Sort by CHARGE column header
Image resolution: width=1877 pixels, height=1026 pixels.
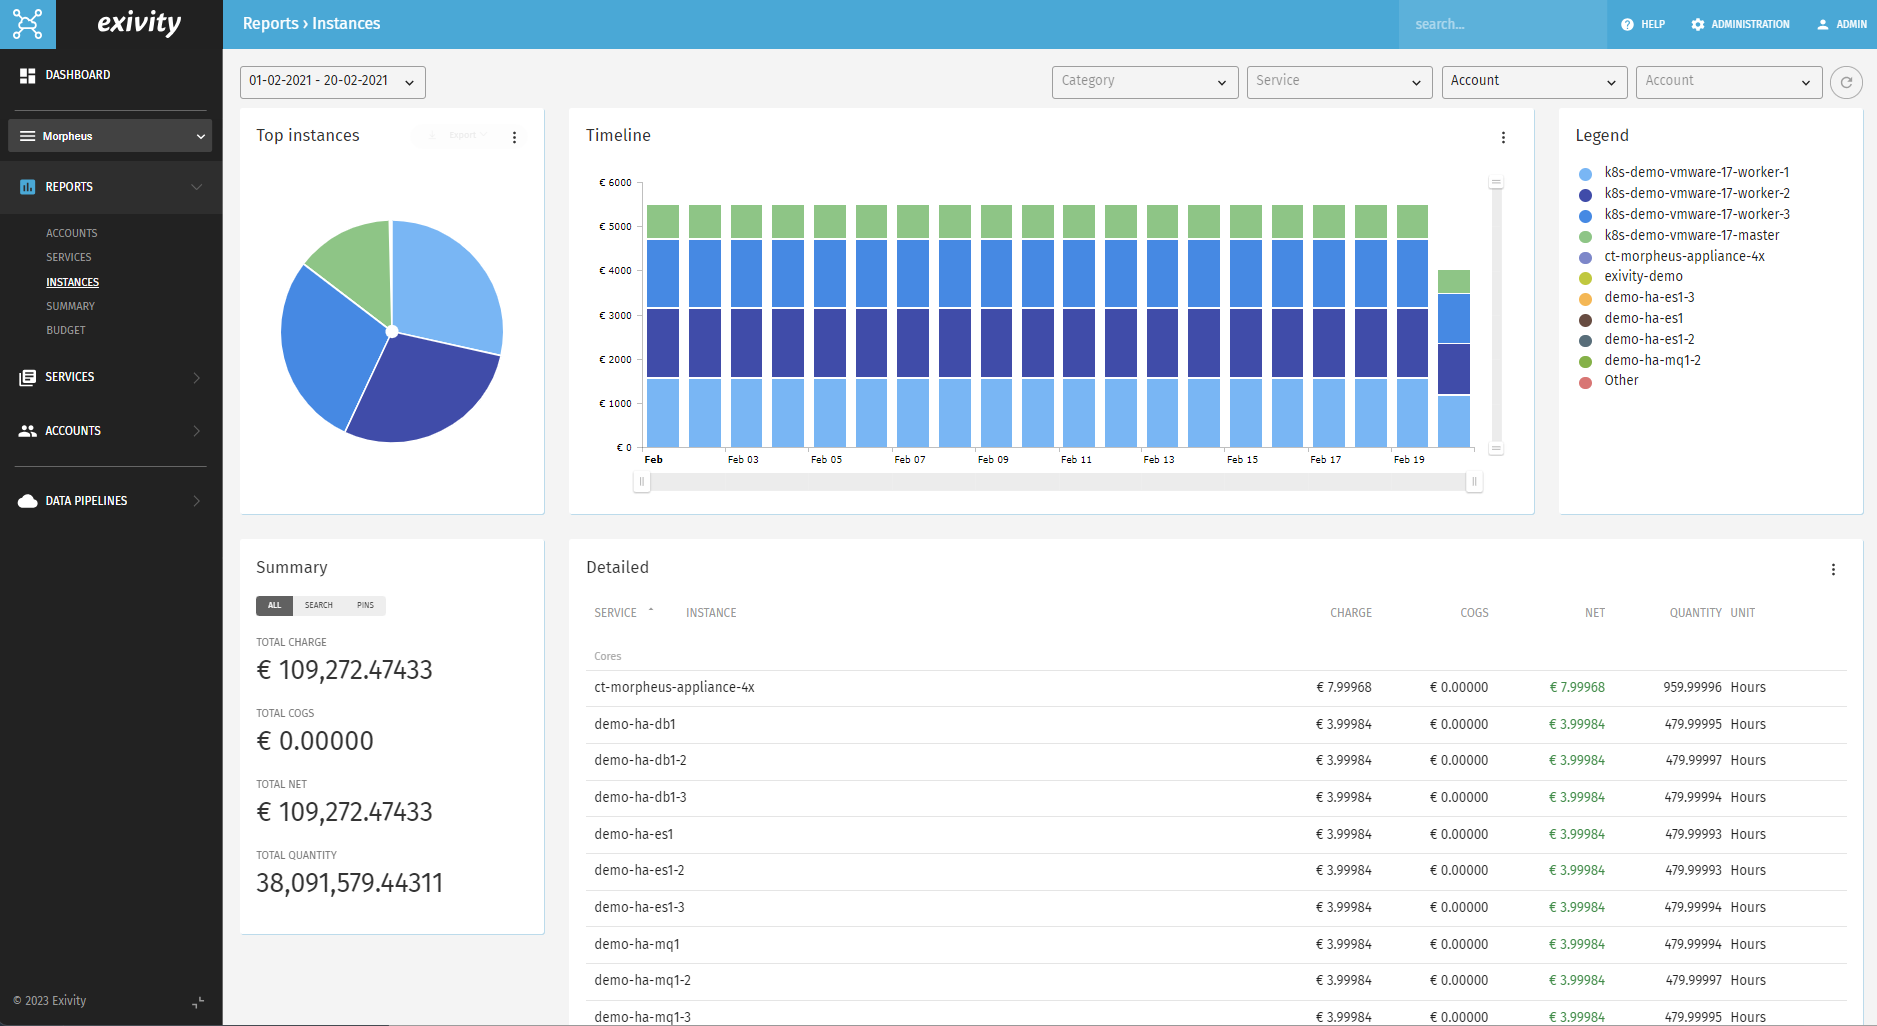[x=1351, y=613]
